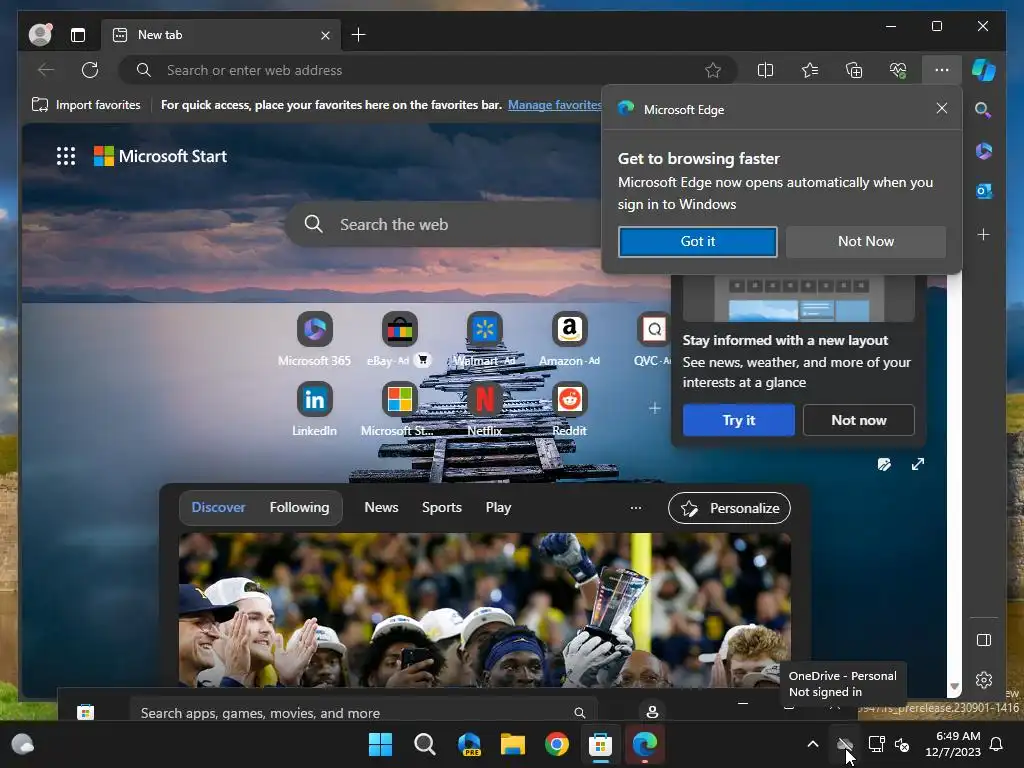Open the tab actions menu icon
The height and width of the screenshot is (768, 1024).
click(x=78, y=35)
